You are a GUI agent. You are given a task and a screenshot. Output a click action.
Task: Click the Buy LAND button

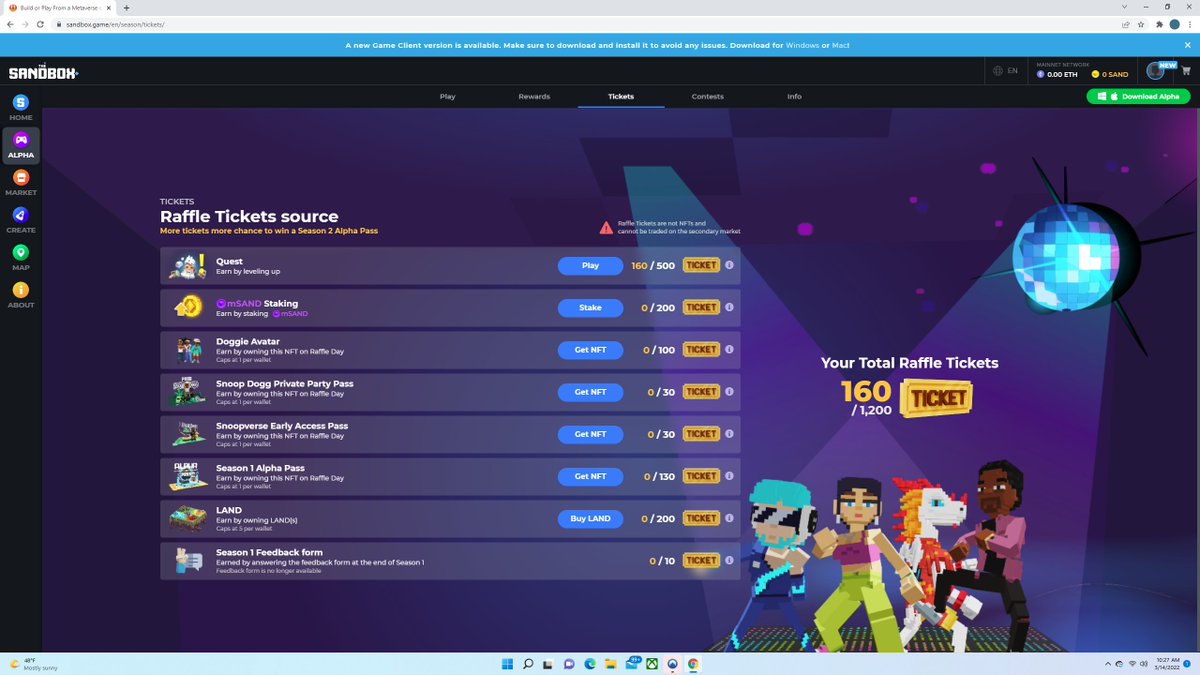(590, 518)
